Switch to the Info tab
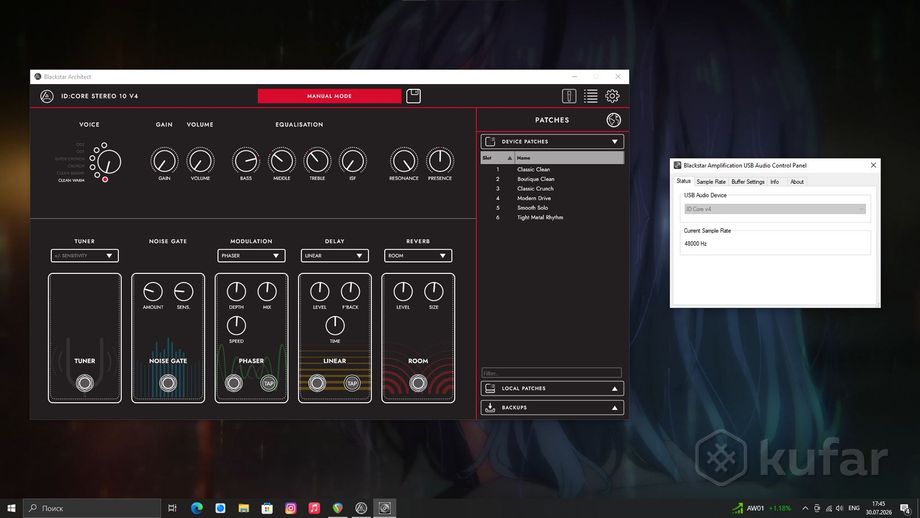The width and height of the screenshot is (920, 518). [x=774, y=182]
